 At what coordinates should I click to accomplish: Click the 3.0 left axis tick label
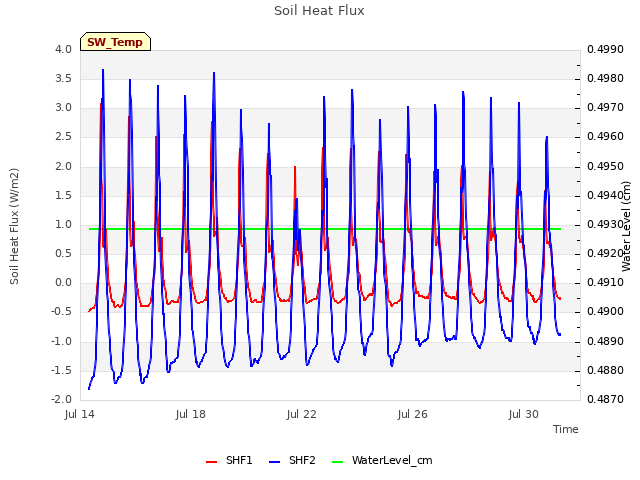click(x=64, y=108)
